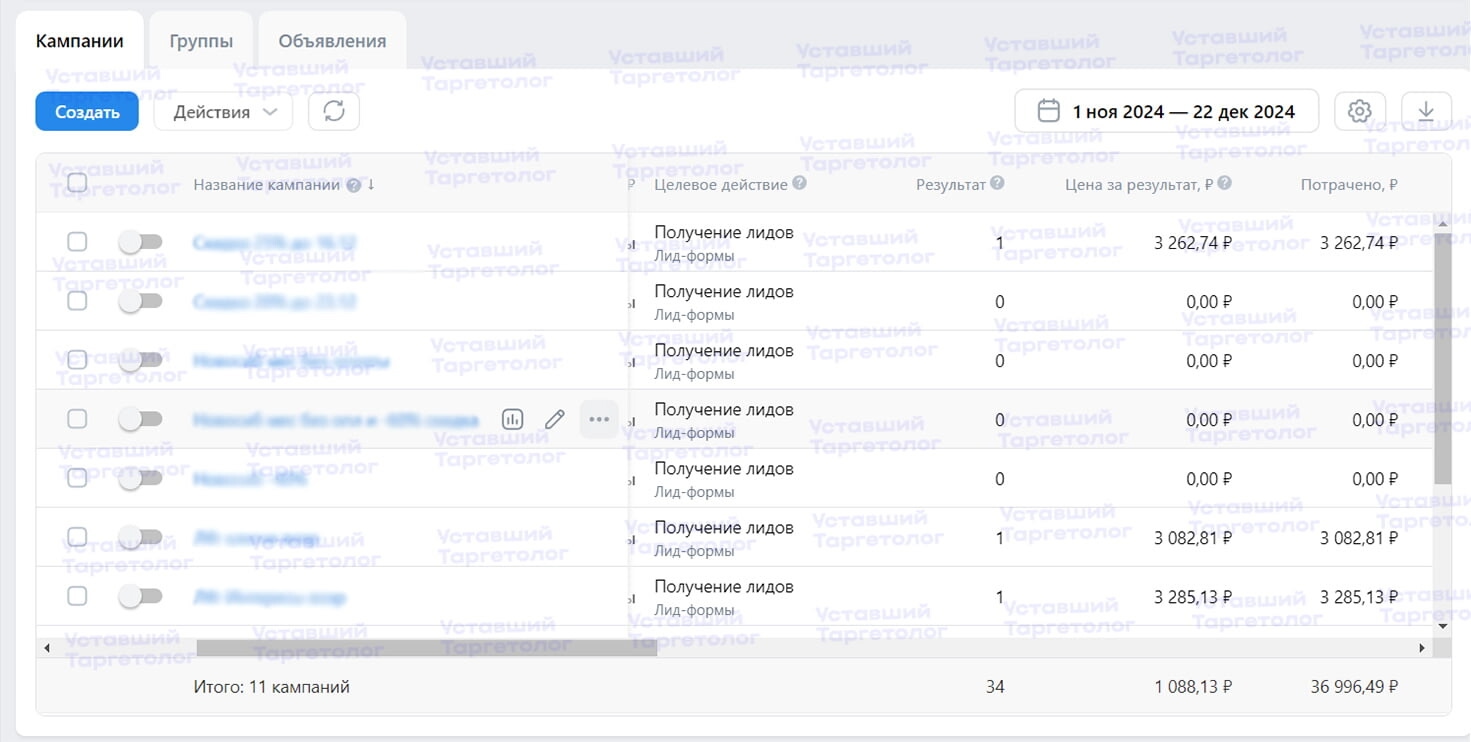1471x742 pixels.
Task: Click help icon next to Результат
Action: pos(997,184)
